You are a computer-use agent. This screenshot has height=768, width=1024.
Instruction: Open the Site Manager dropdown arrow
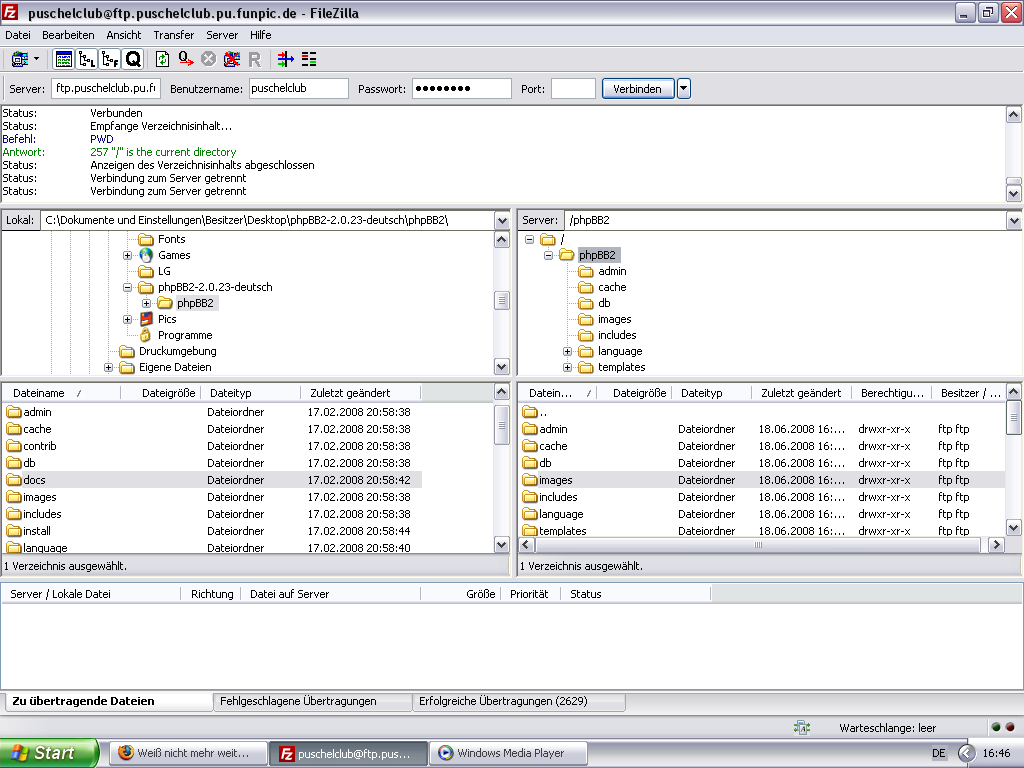[37, 59]
